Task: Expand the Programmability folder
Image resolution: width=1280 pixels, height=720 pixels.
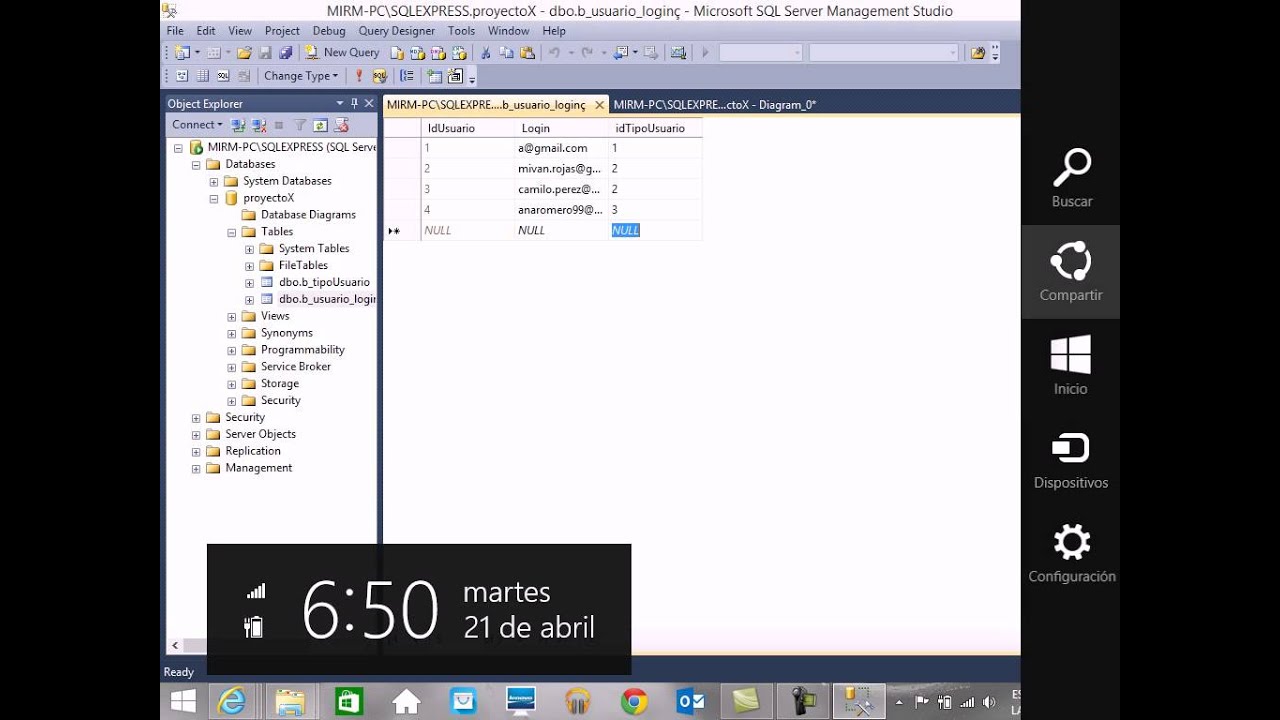Action: tap(232, 350)
